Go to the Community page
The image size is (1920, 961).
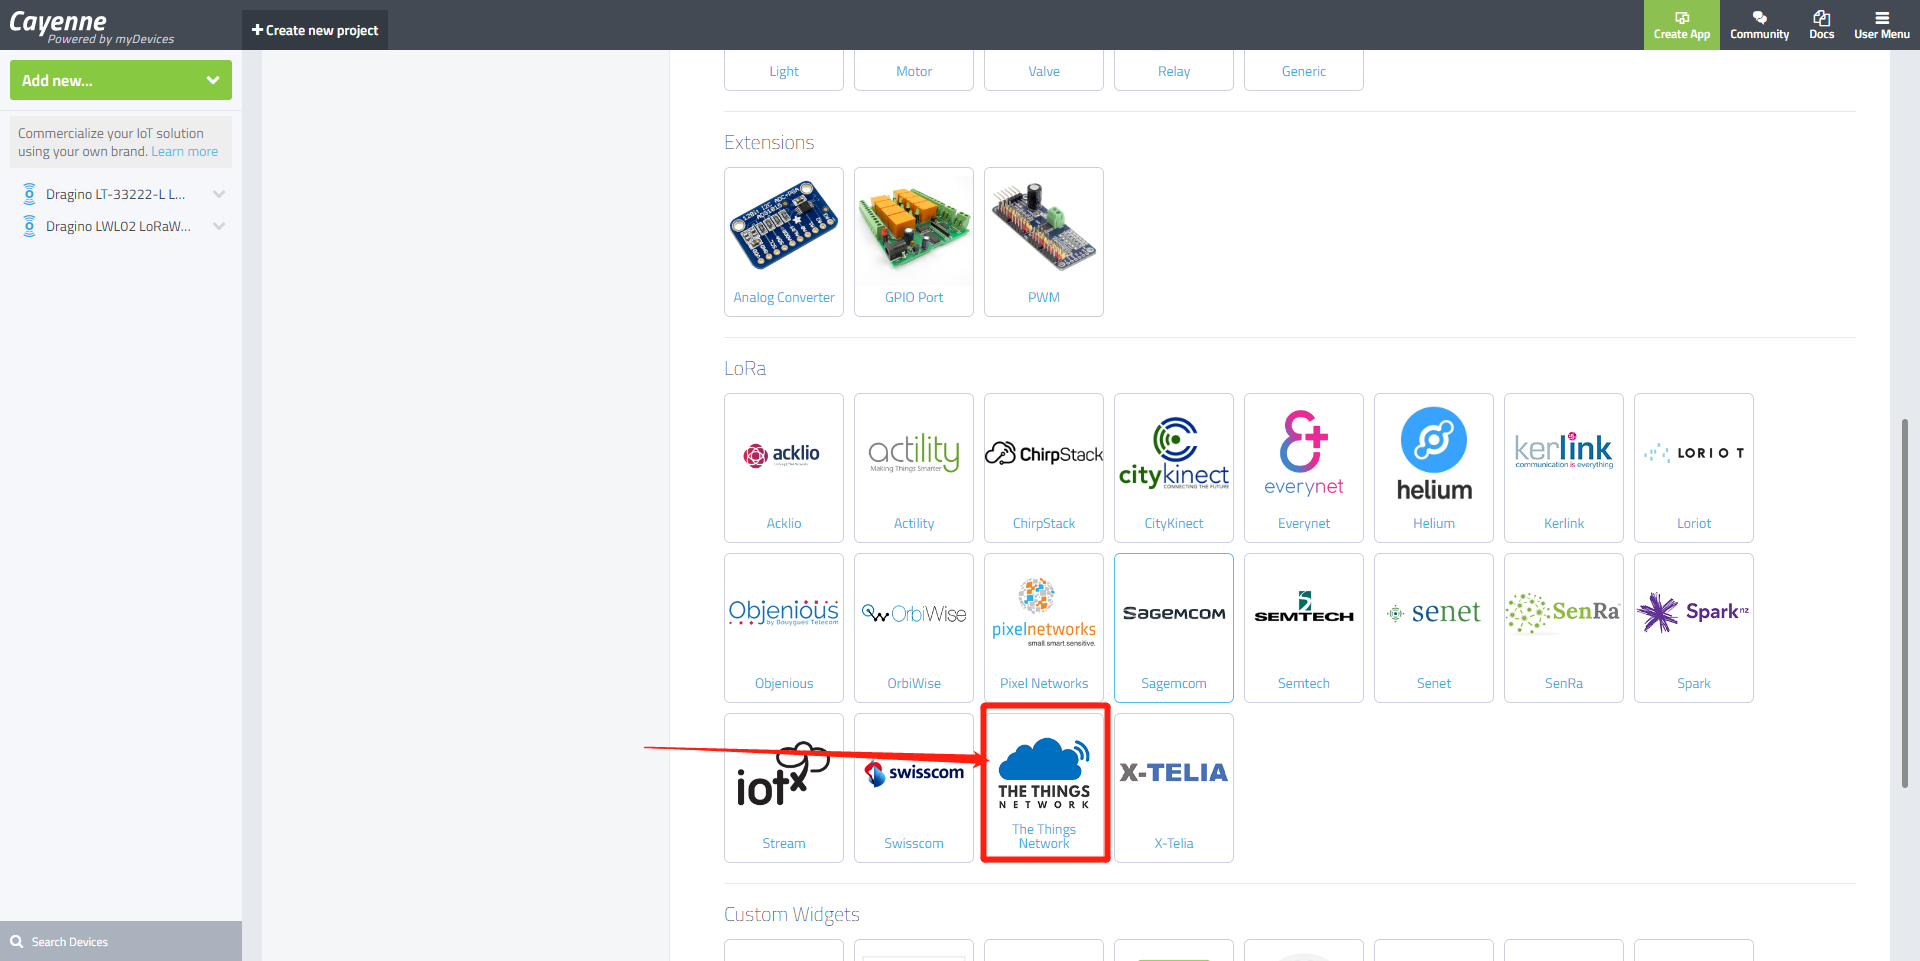pyautogui.click(x=1759, y=25)
